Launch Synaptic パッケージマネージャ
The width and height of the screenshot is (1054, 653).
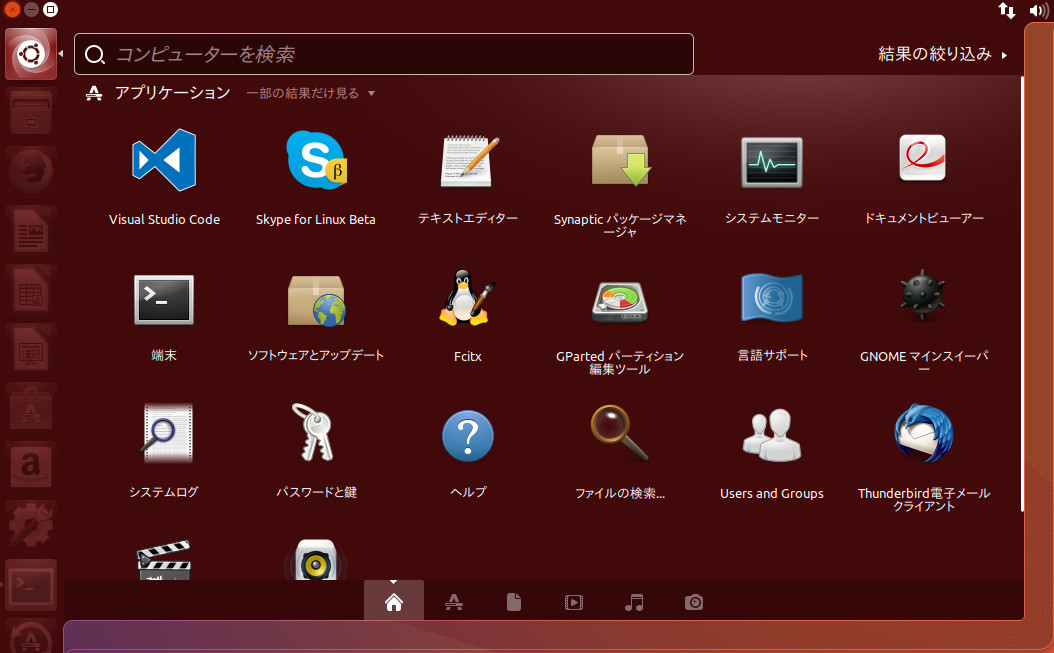tap(620, 161)
